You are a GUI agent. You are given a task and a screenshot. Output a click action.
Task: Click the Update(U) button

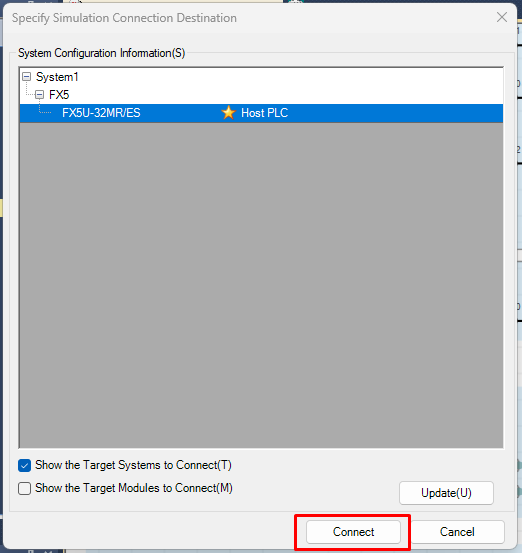point(446,493)
